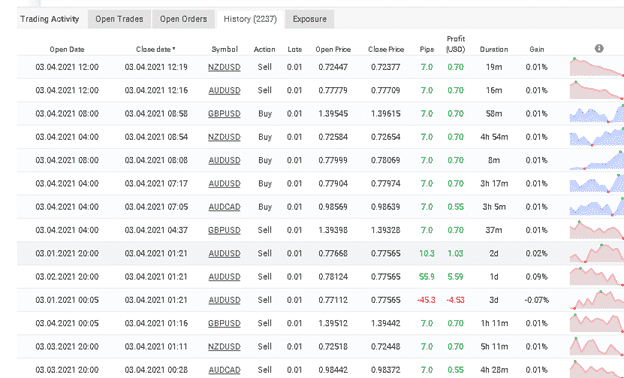Image resolution: width=624 pixels, height=378 pixels.
Task: Open AUDCAD link closed 03.04.2021 00:28
Action: pos(224,370)
